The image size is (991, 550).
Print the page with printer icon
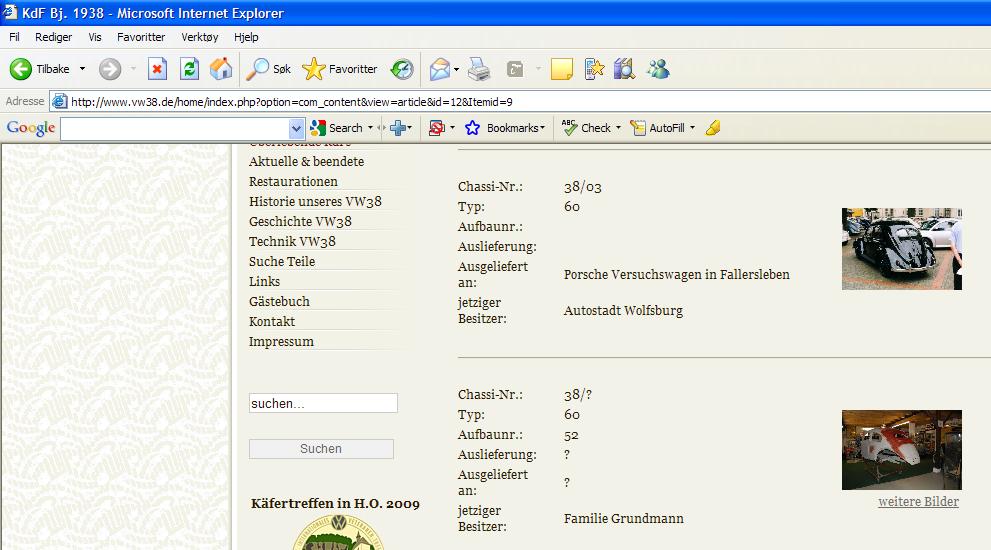click(x=479, y=69)
